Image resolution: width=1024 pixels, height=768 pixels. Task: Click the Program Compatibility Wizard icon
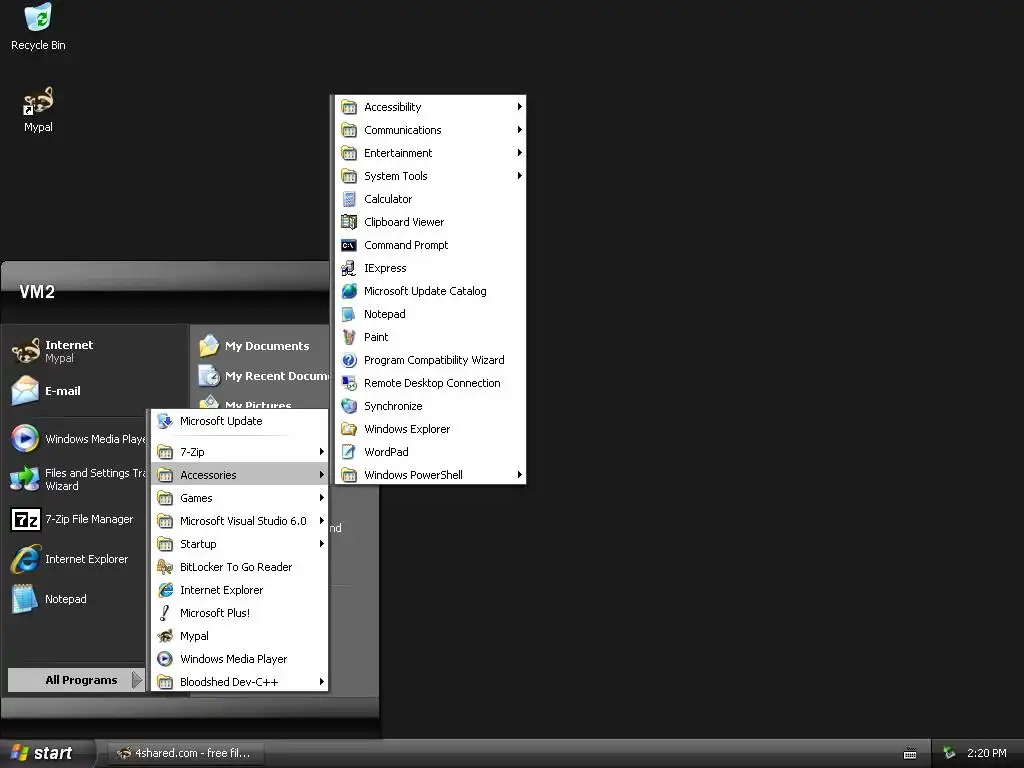[349, 360]
